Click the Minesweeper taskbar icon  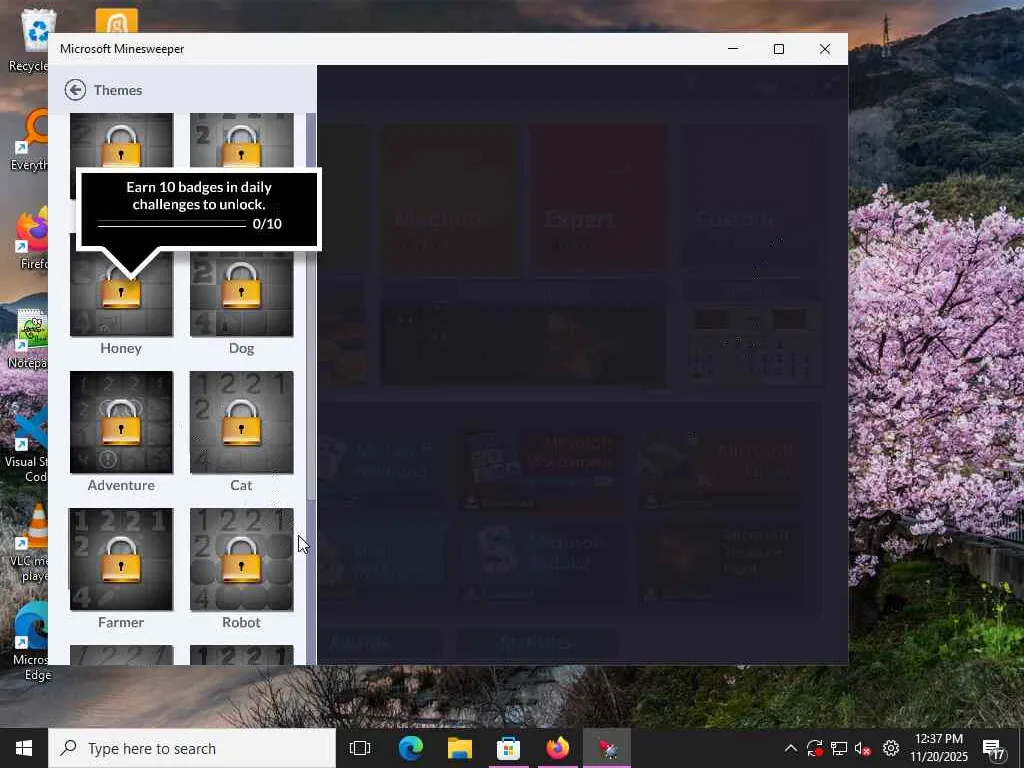[607, 748]
